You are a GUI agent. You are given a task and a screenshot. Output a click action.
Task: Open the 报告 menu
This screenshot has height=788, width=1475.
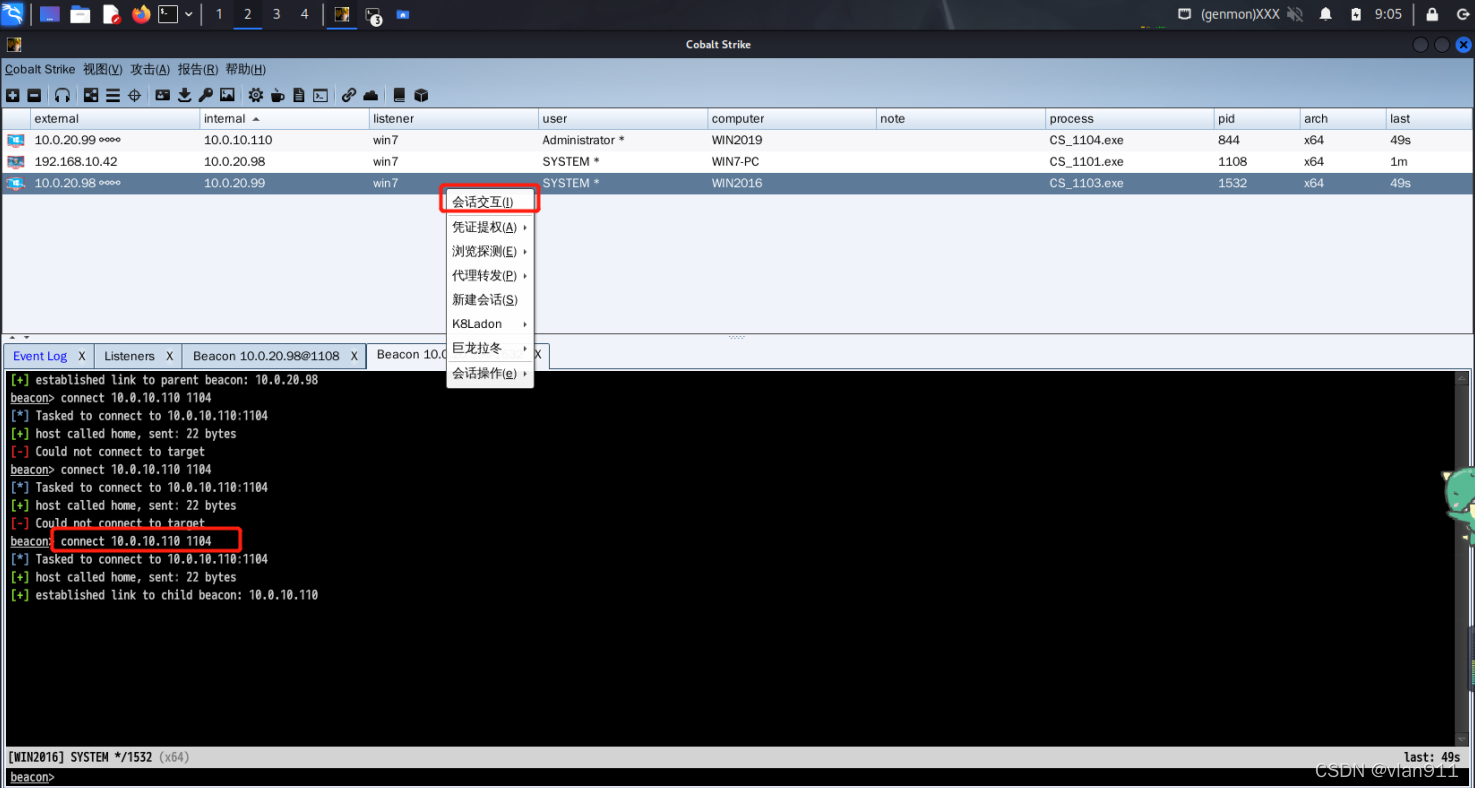coord(198,69)
